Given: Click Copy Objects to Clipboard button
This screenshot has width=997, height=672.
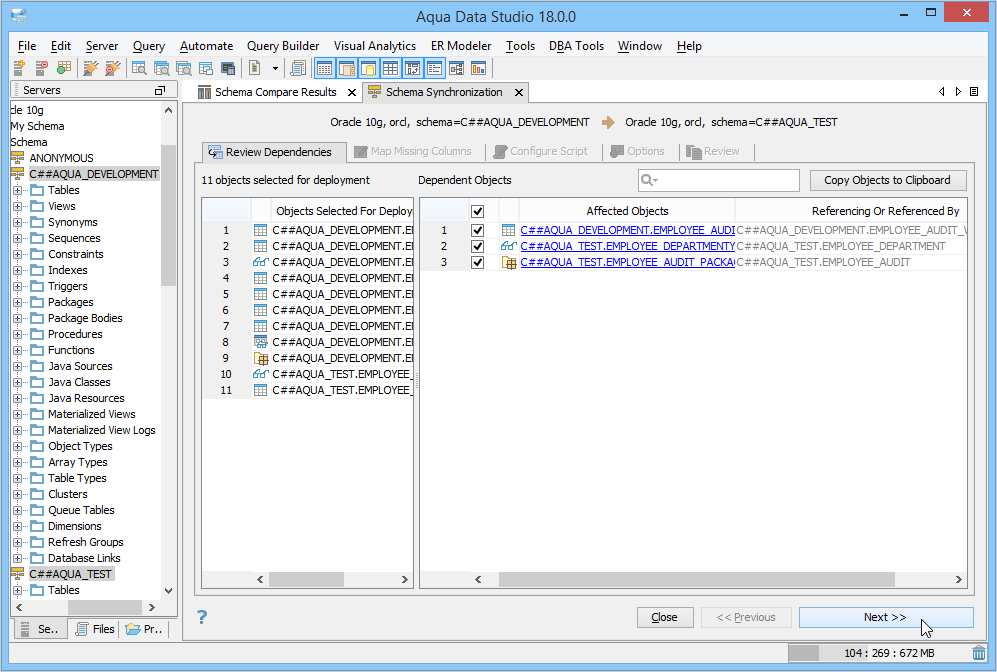Looking at the screenshot, I should point(888,181).
